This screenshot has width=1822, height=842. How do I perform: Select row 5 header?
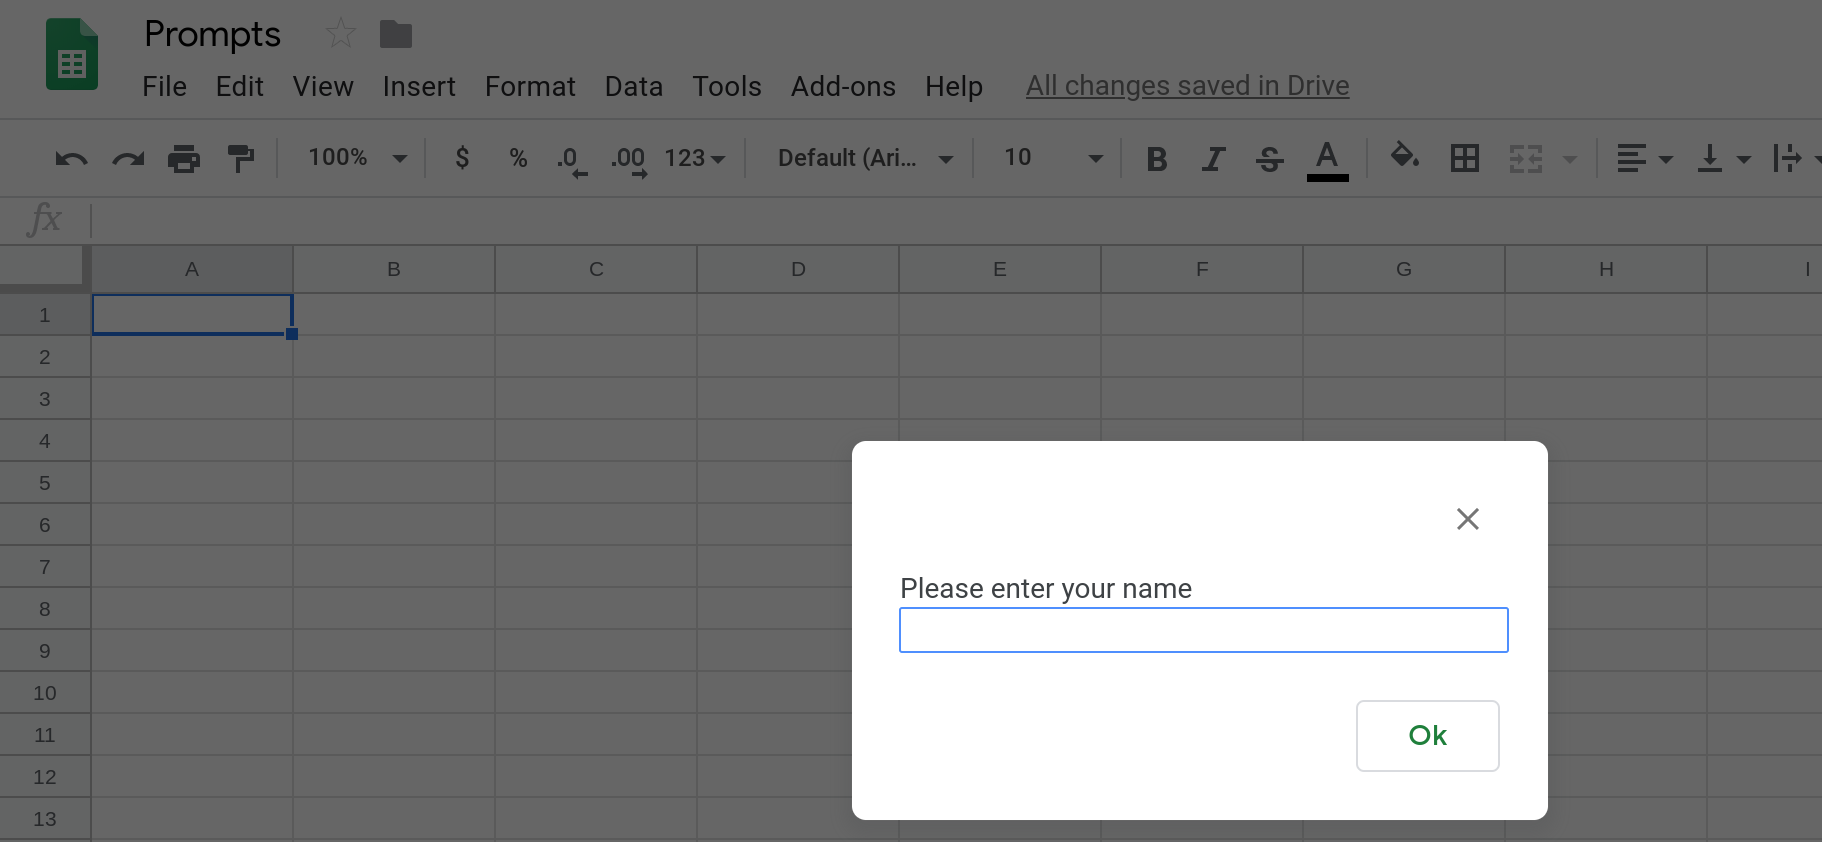coord(45,483)
